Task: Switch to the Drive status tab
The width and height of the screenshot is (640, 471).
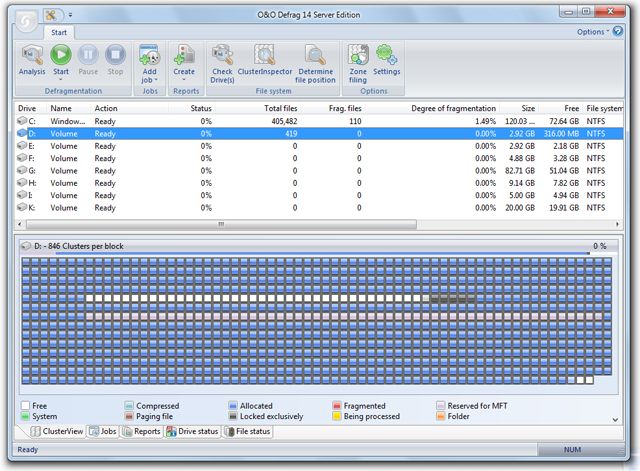Action: [x=192, y=431]
